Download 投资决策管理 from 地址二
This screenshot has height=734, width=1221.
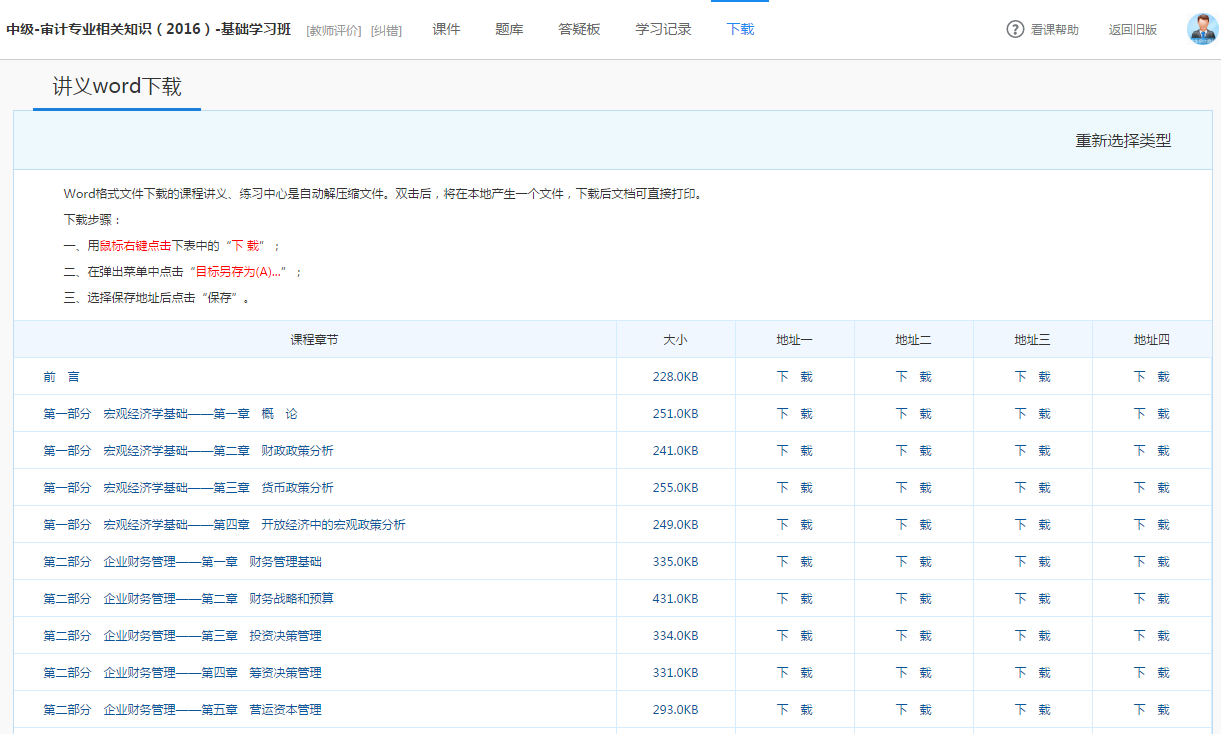point(913,636)
